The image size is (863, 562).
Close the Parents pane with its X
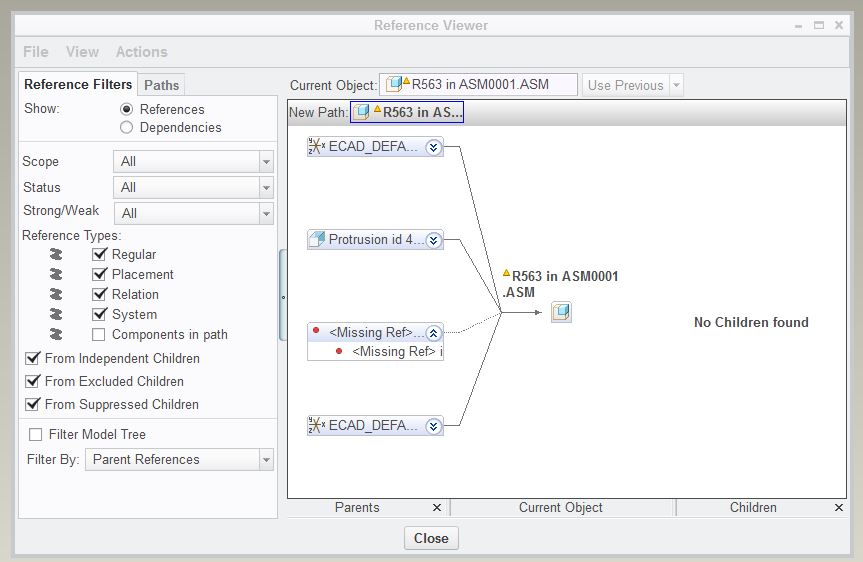coord(437,508)
